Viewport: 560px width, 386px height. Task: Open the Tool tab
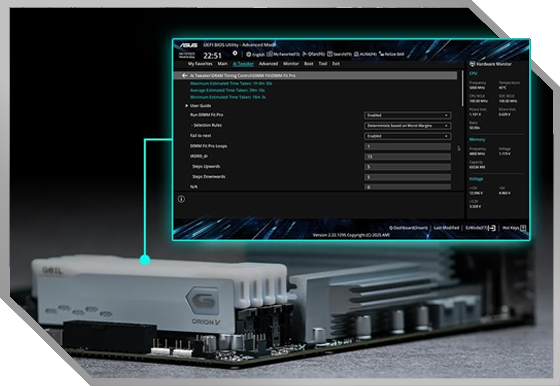pos(323,64)
